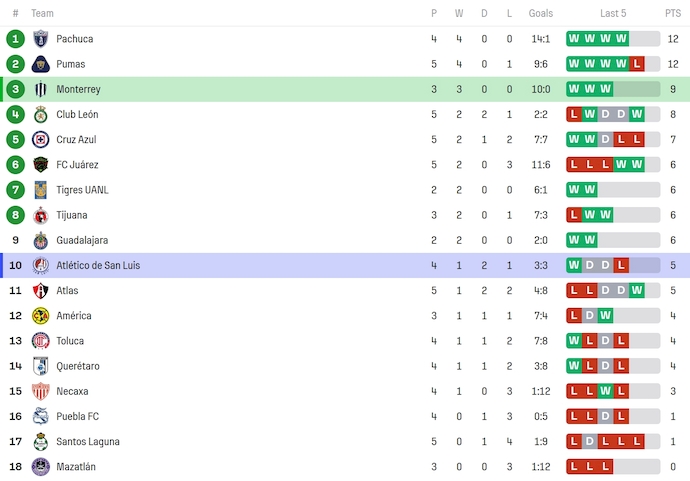
Task: Click the Pachuca club crest icon
Action: pos(41,39)
